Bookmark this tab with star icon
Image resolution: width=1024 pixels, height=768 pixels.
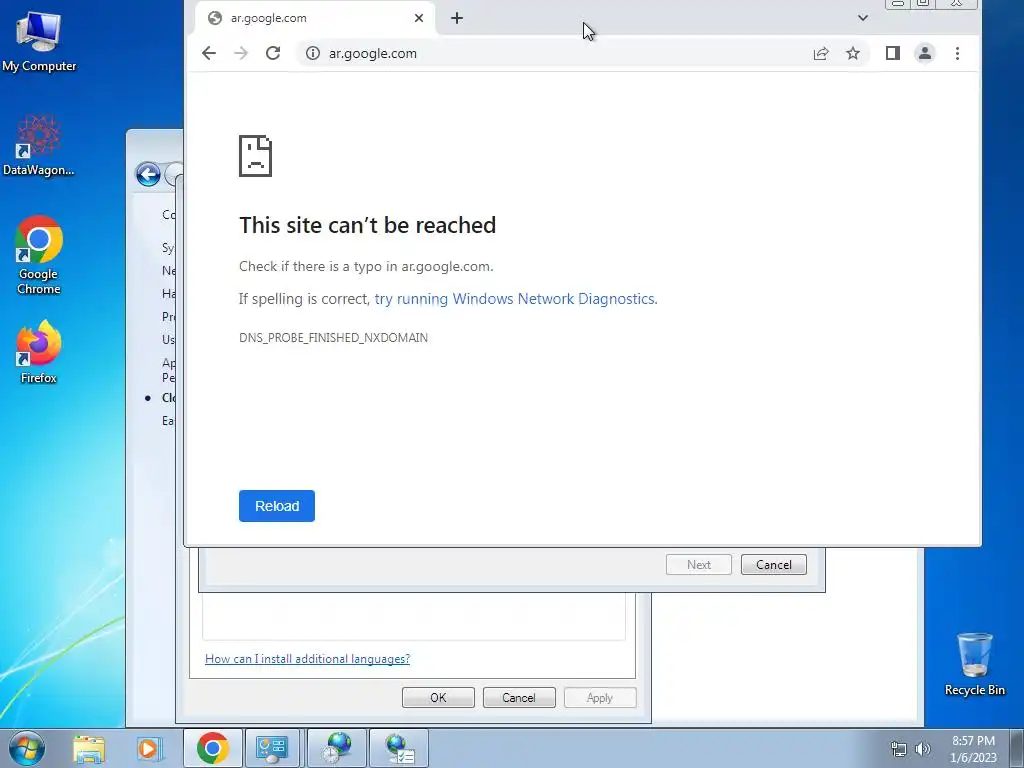[853, 54]
